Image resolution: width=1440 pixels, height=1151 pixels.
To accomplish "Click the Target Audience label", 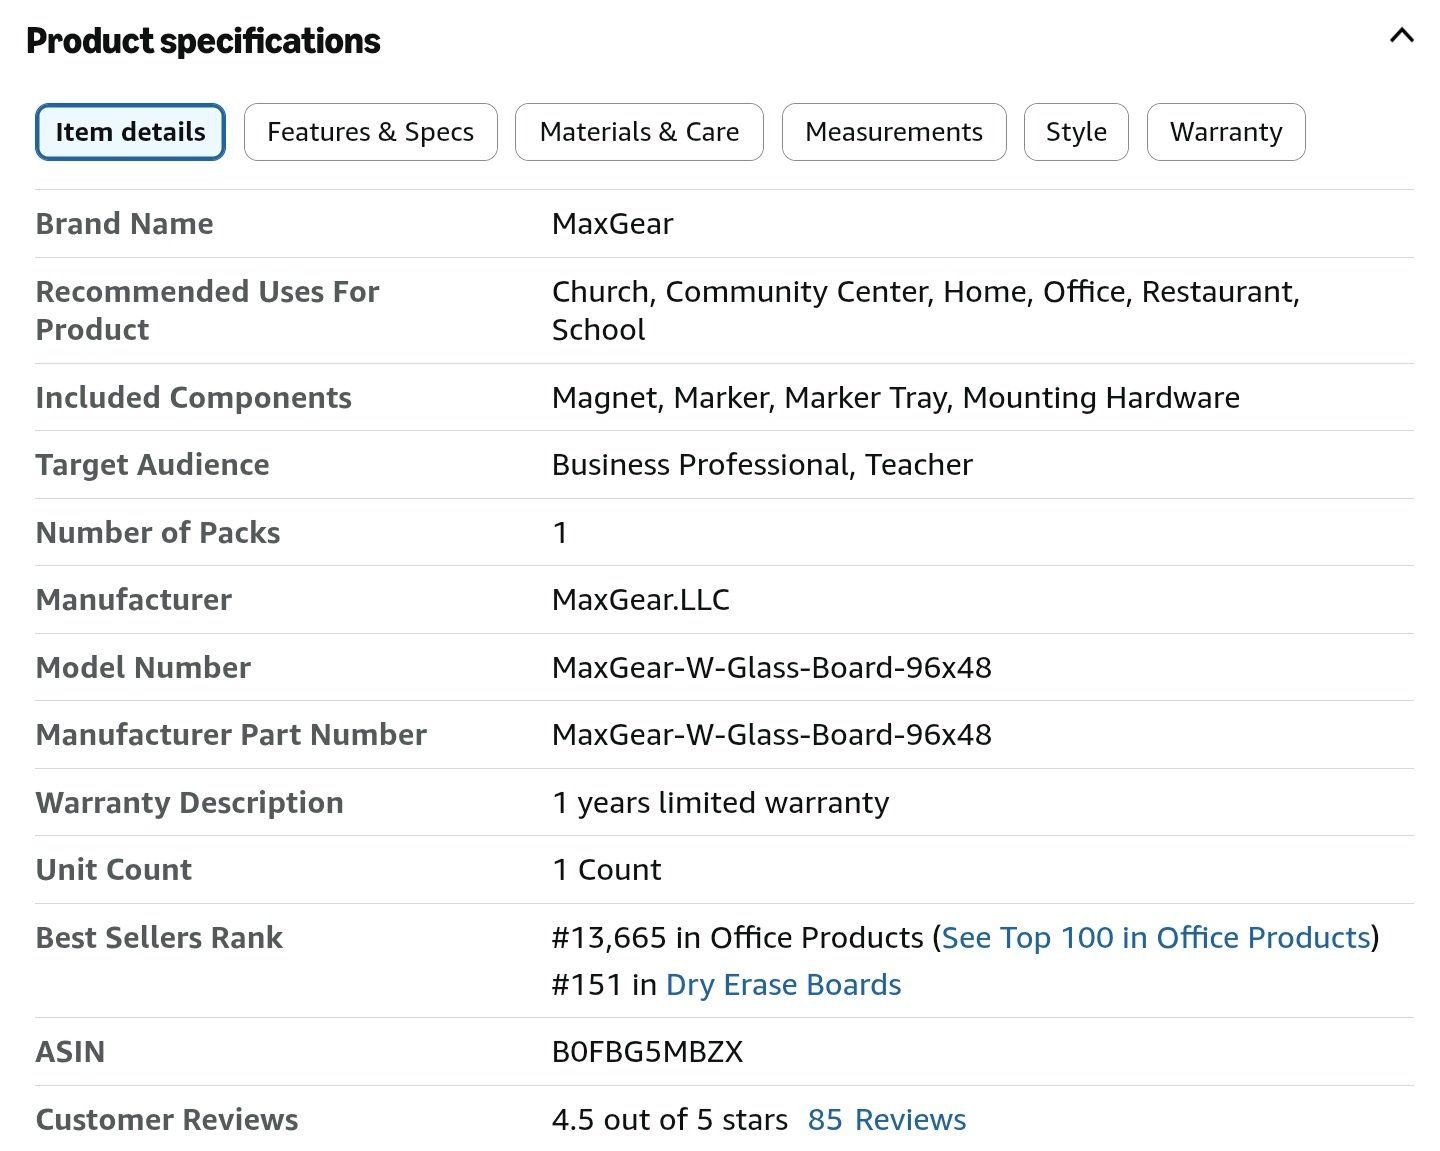I will click(153, 465).
